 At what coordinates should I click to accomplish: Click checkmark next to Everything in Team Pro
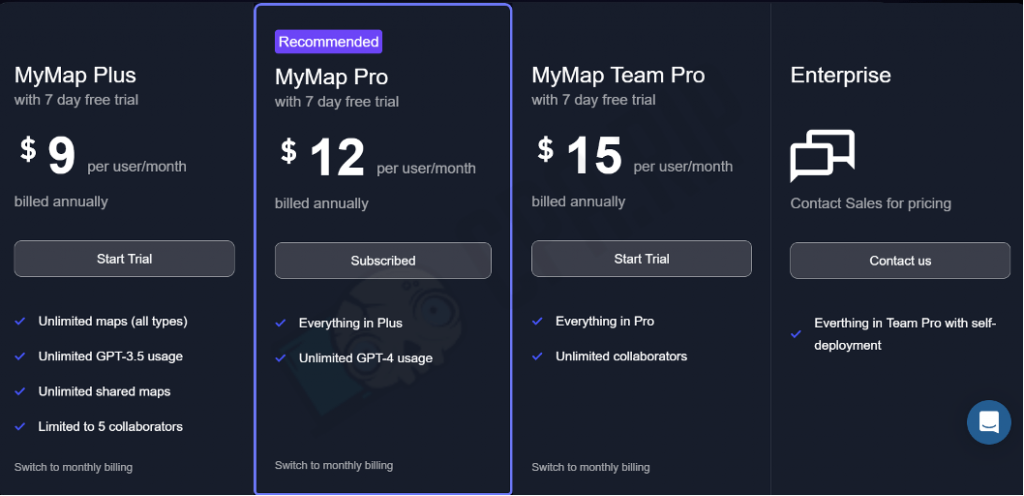point(796,333)
